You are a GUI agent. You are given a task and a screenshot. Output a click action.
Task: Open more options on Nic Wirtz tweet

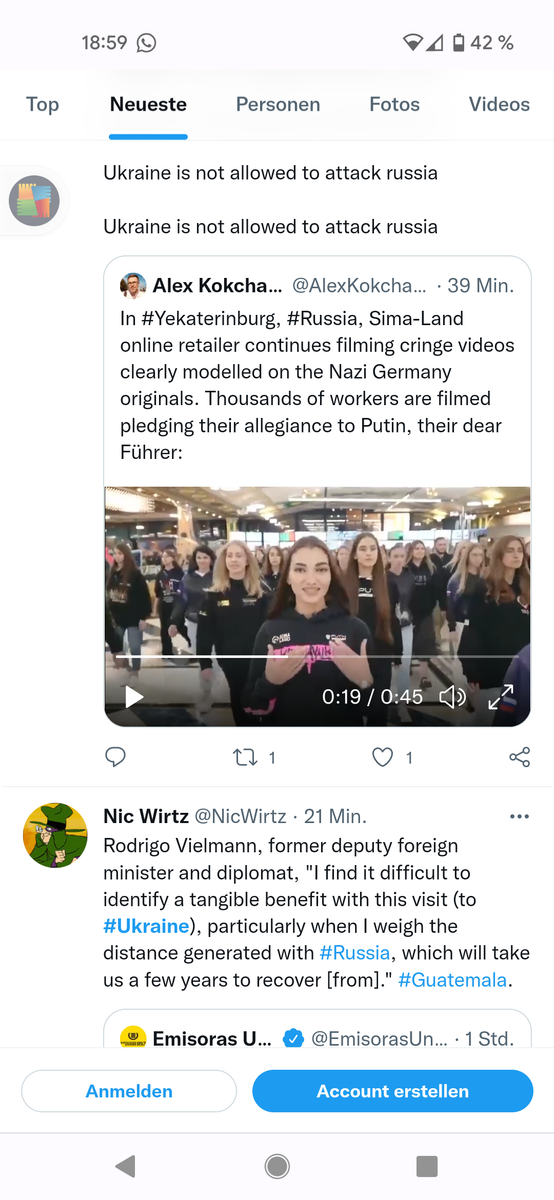519,817
